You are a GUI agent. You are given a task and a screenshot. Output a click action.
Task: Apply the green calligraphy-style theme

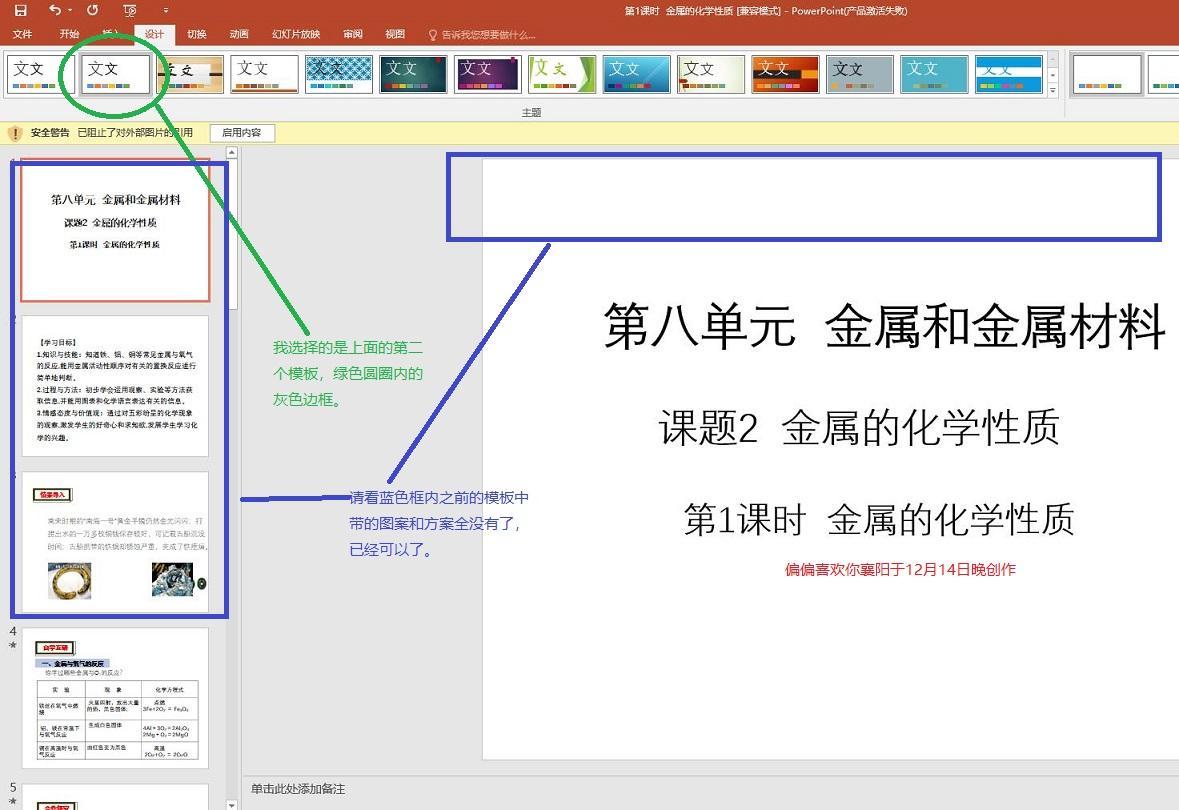pos(561,75)
